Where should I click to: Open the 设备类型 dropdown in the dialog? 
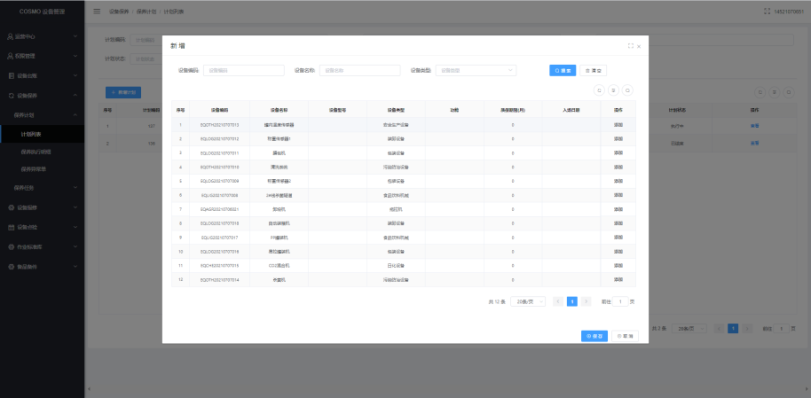(476, 70)
